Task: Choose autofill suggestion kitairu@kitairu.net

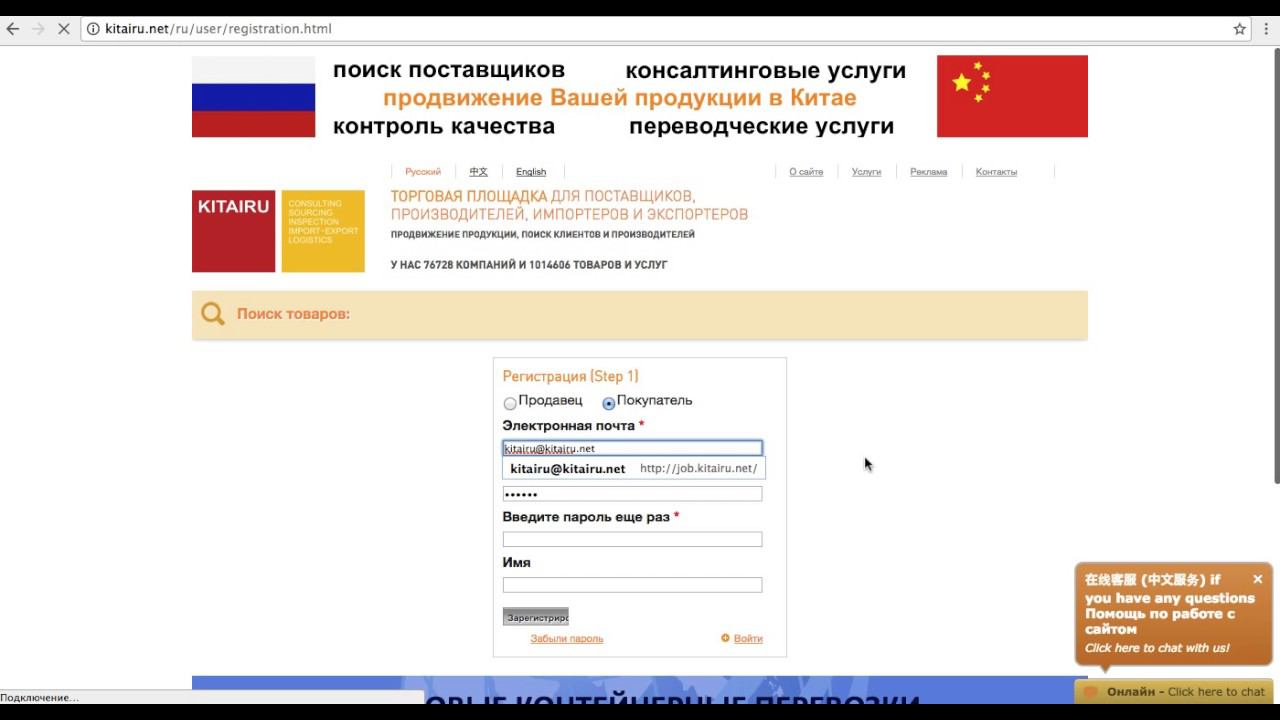Action: click(x=634, y=468)
